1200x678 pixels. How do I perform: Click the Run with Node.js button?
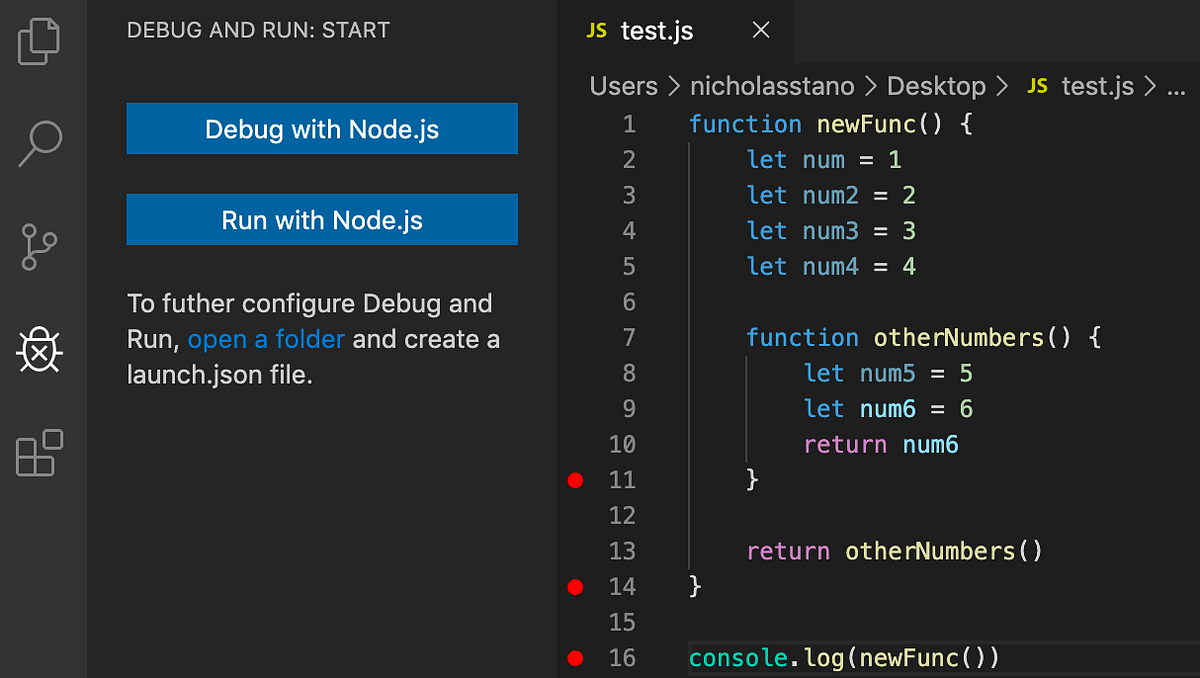pos(322,219)
